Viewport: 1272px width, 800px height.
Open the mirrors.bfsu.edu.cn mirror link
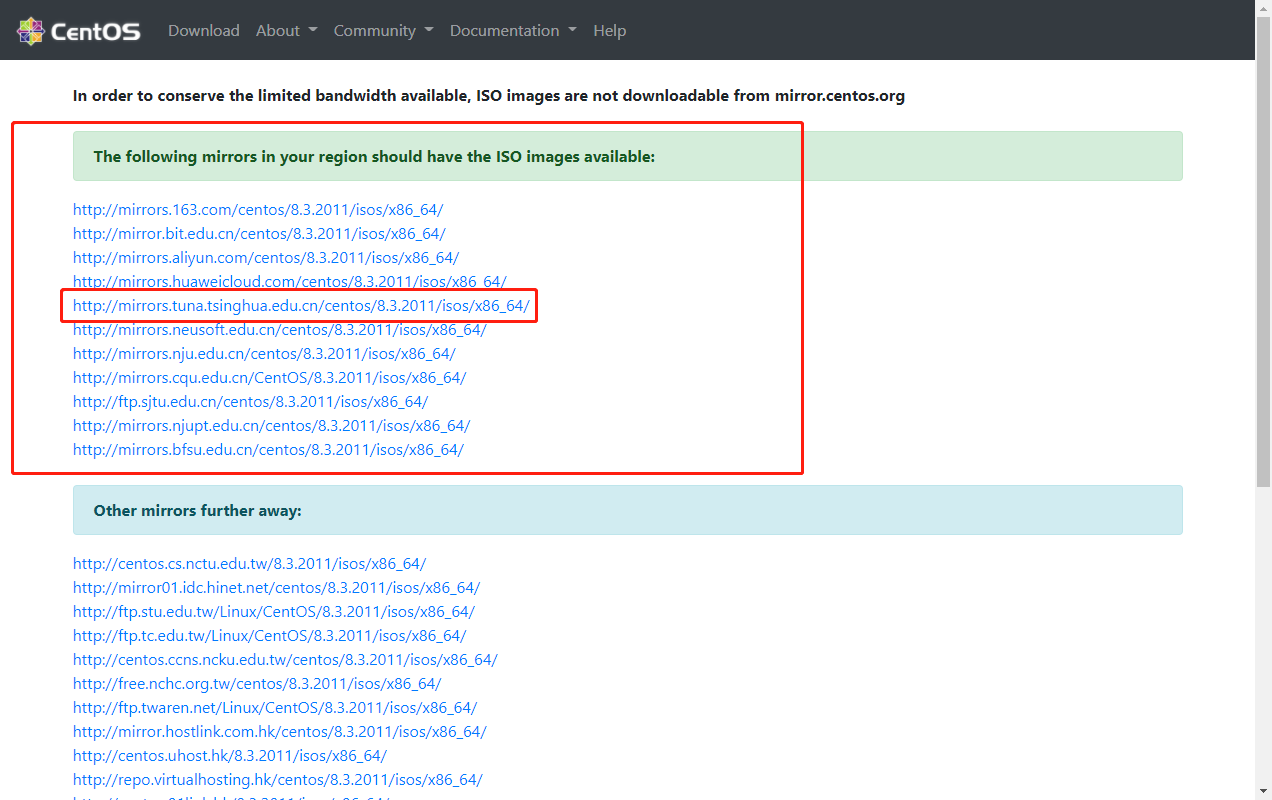[x=269, y=450]
